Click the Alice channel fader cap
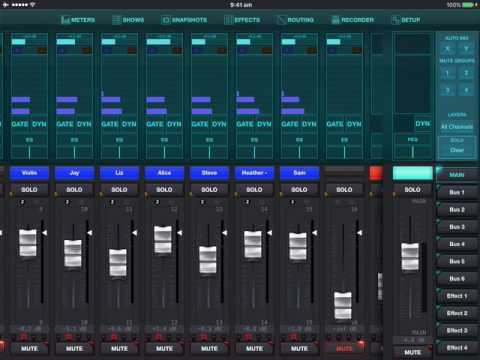This screenshot has height=360, width=480. pos(163,239)
